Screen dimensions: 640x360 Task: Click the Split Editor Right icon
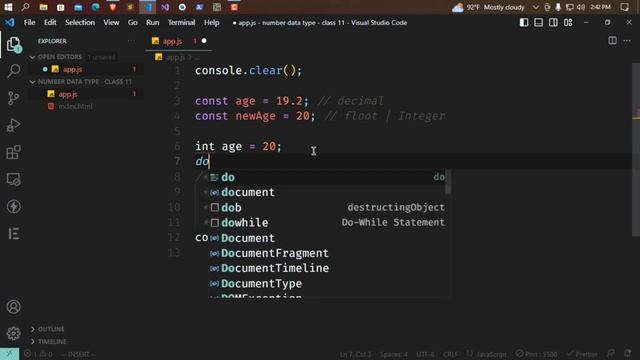pos(612,41)
